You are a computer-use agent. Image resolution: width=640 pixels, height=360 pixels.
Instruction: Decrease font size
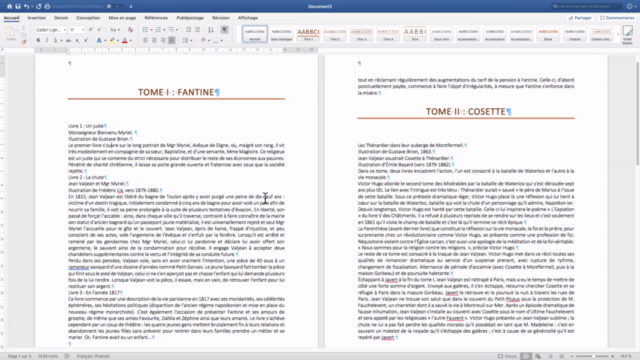99,30
